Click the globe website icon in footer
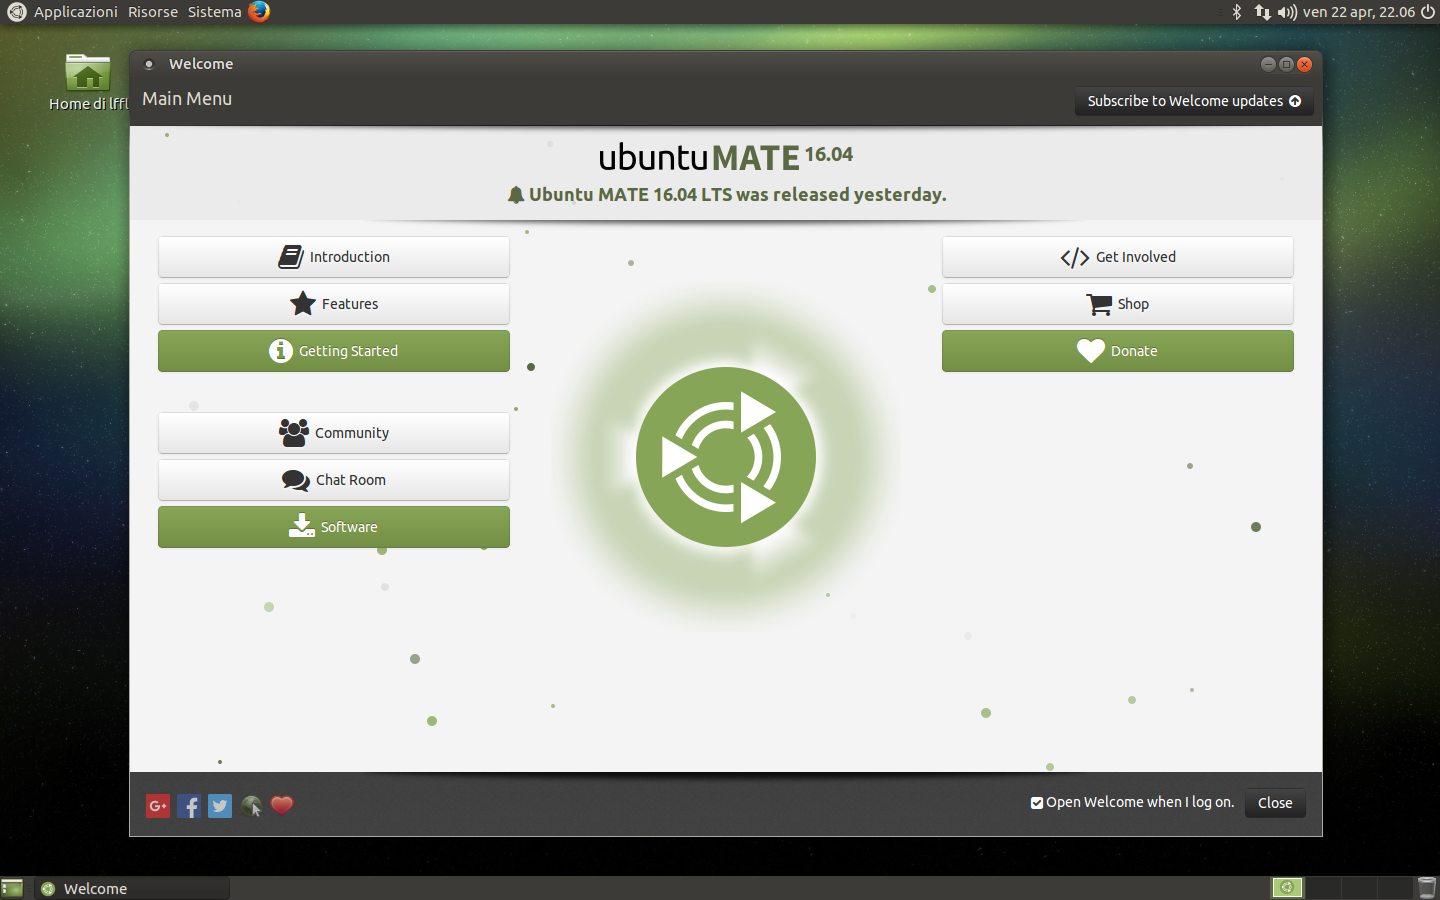 pos(252,806)
